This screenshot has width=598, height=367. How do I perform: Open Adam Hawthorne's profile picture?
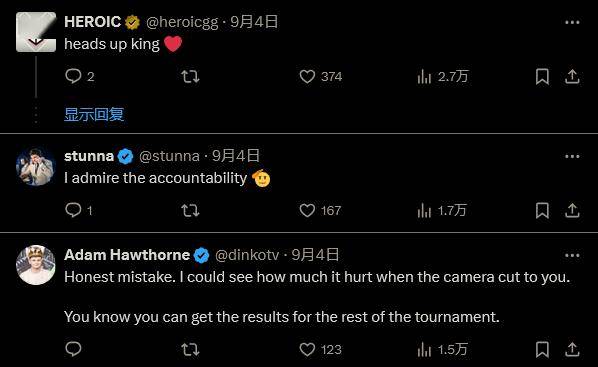click(x=36, y=265)
